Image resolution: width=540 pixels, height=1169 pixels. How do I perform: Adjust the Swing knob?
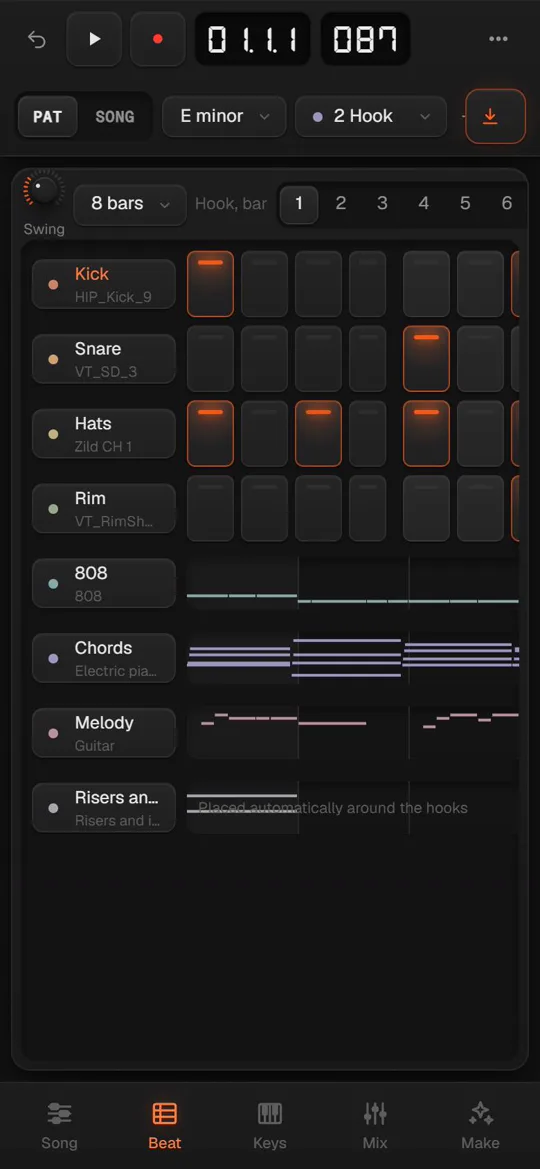[43, 189]
